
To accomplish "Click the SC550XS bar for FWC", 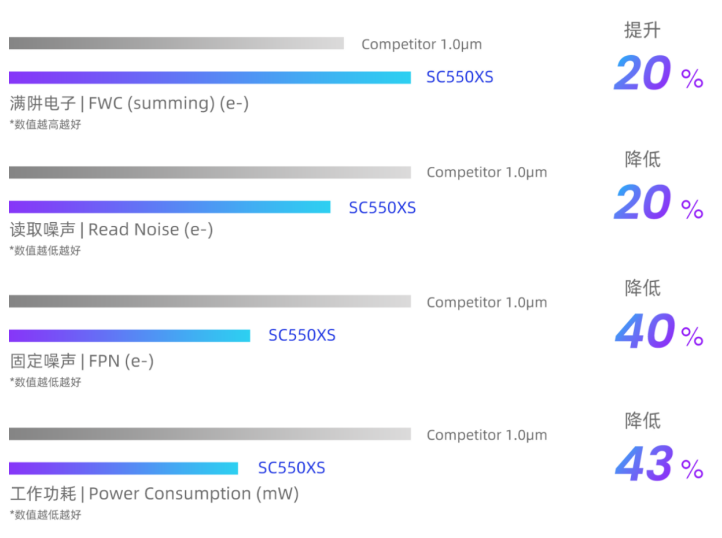I will point(210,77).
